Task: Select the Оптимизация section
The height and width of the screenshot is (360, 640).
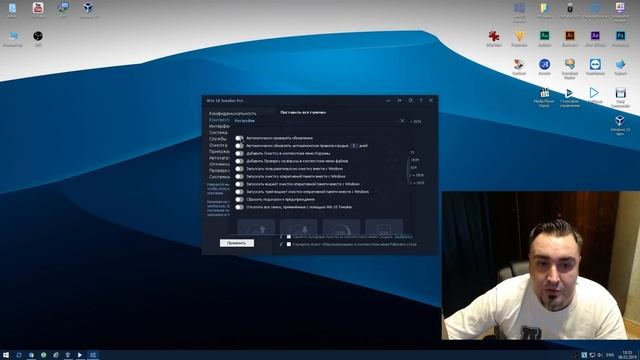Action: click(219, 164)
